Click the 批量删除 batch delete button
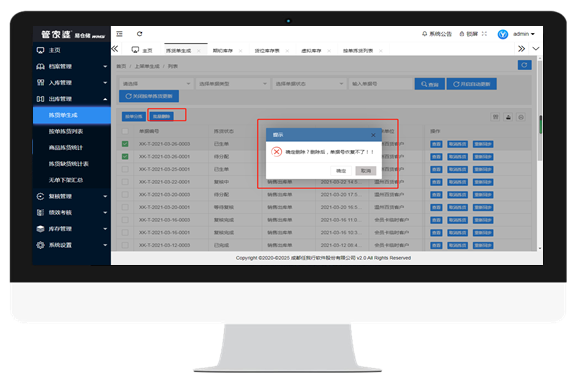This screenshot has height=378, width=576. tap(161, 116)
